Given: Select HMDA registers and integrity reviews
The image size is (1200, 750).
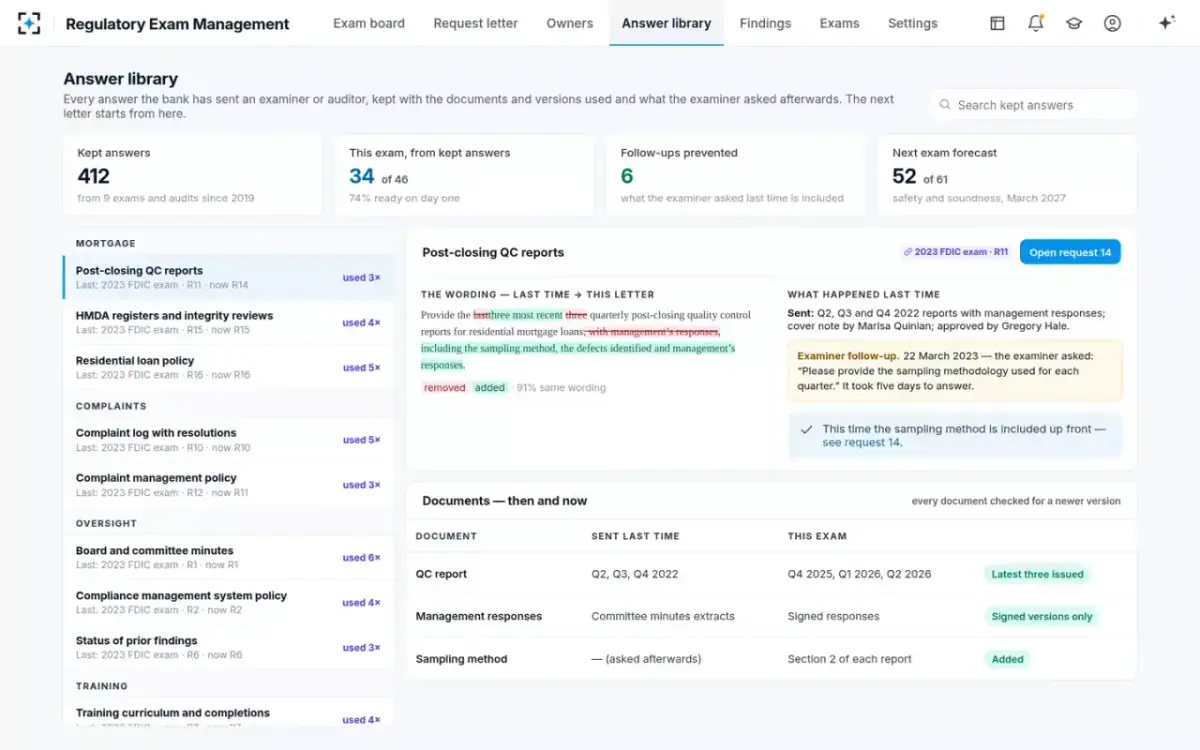Looking at the screenshot, I should [x=228, y=323].
